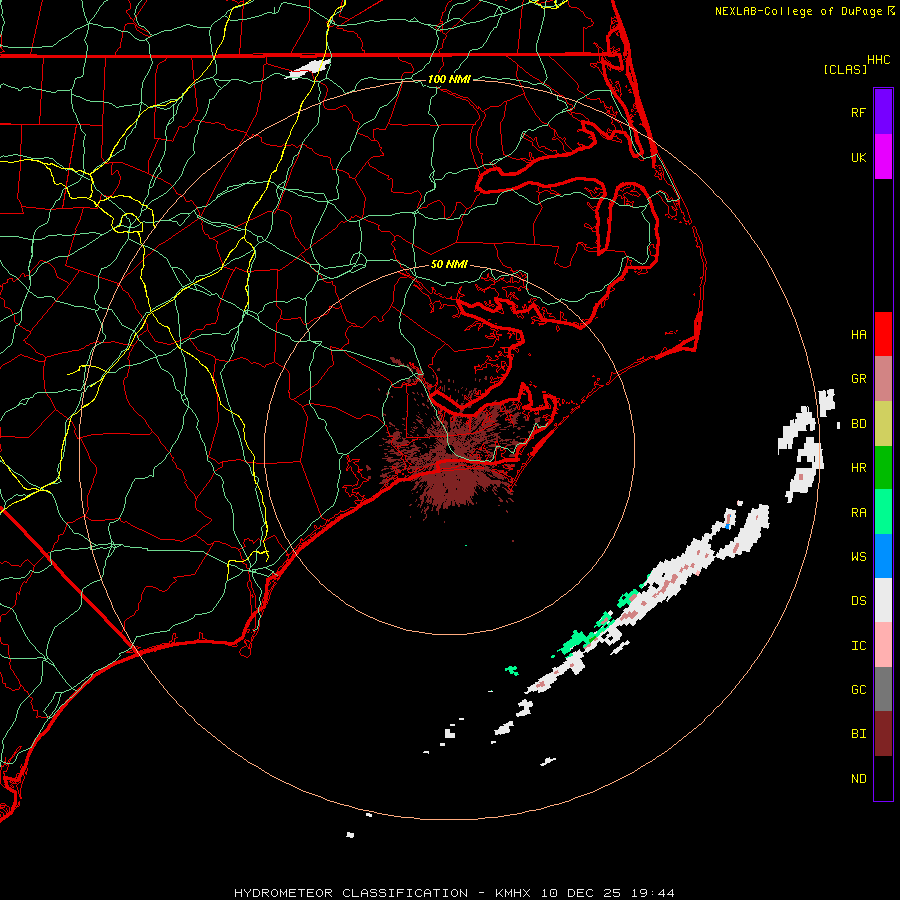Screen dimensions: 900x900
Task: Click the BD legend label
Action: tap(858, 424)
